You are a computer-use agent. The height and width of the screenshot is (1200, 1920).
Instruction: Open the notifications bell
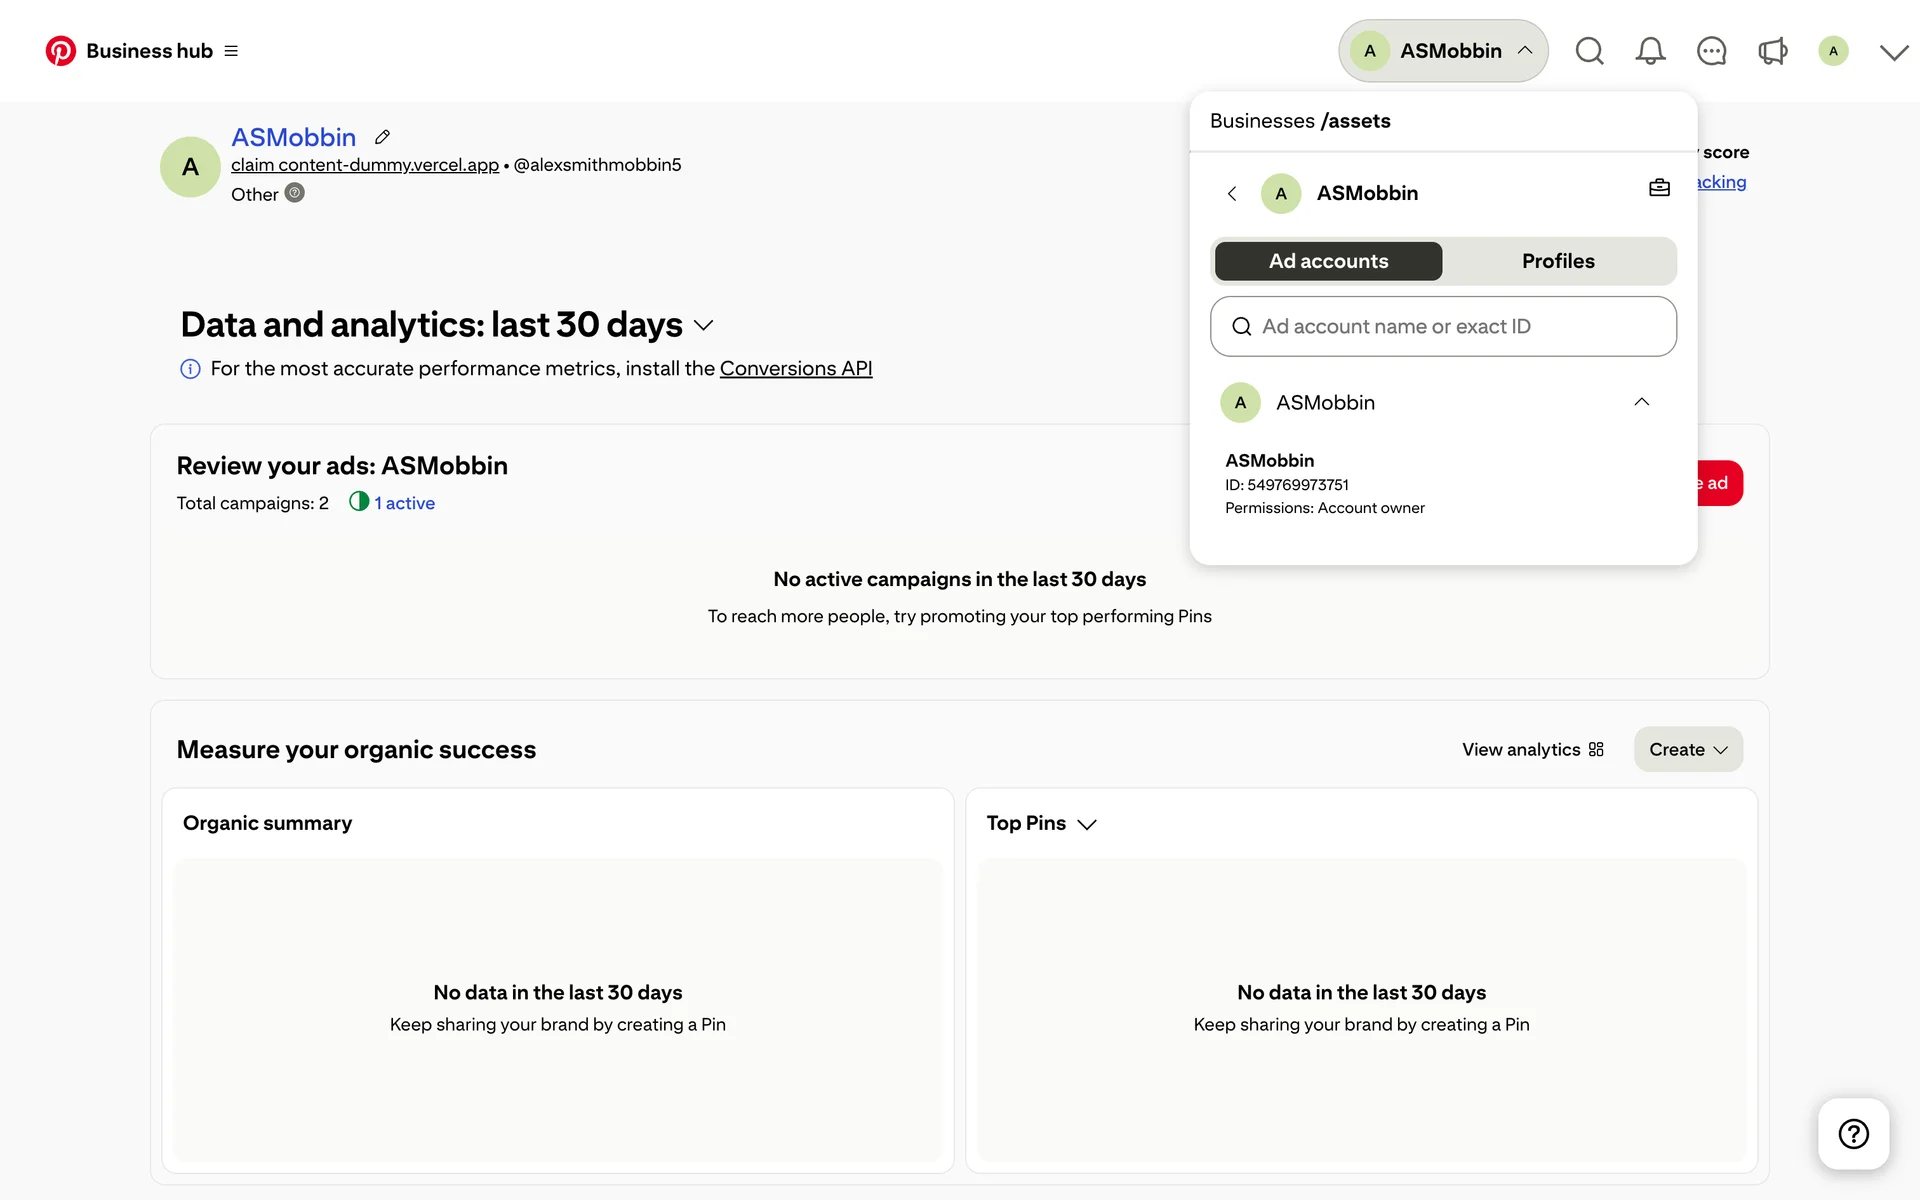click(1650, 51)
